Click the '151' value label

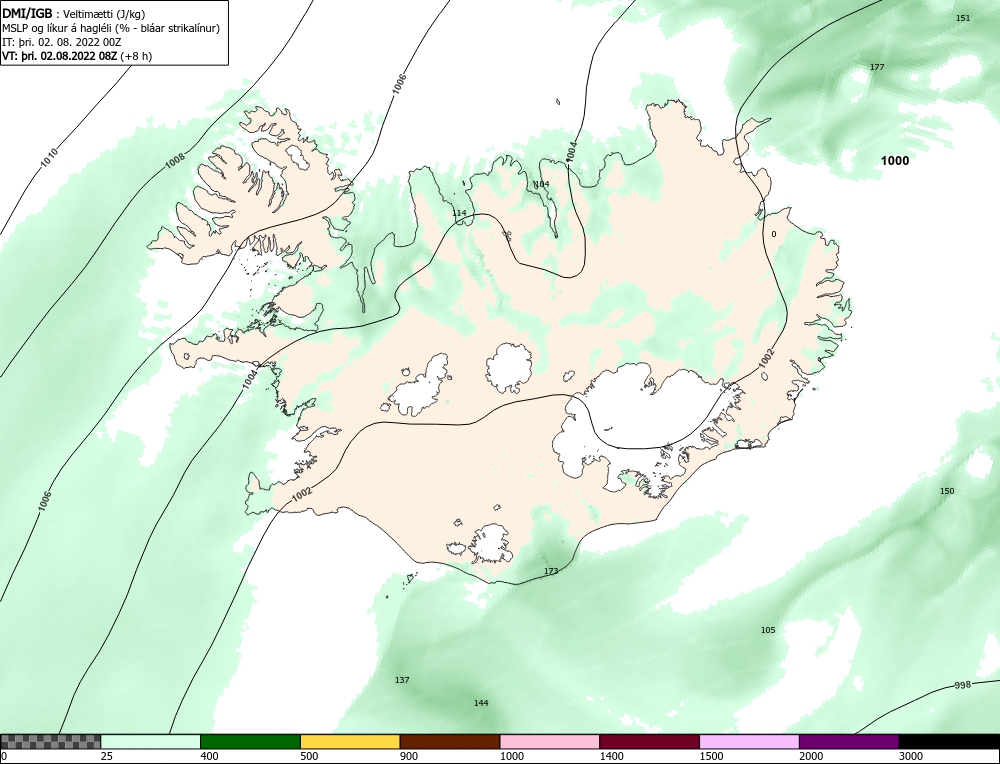tap(963, 18)
